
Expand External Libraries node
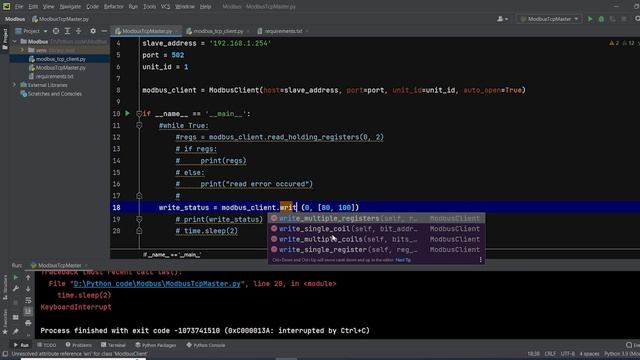[15, 85]
